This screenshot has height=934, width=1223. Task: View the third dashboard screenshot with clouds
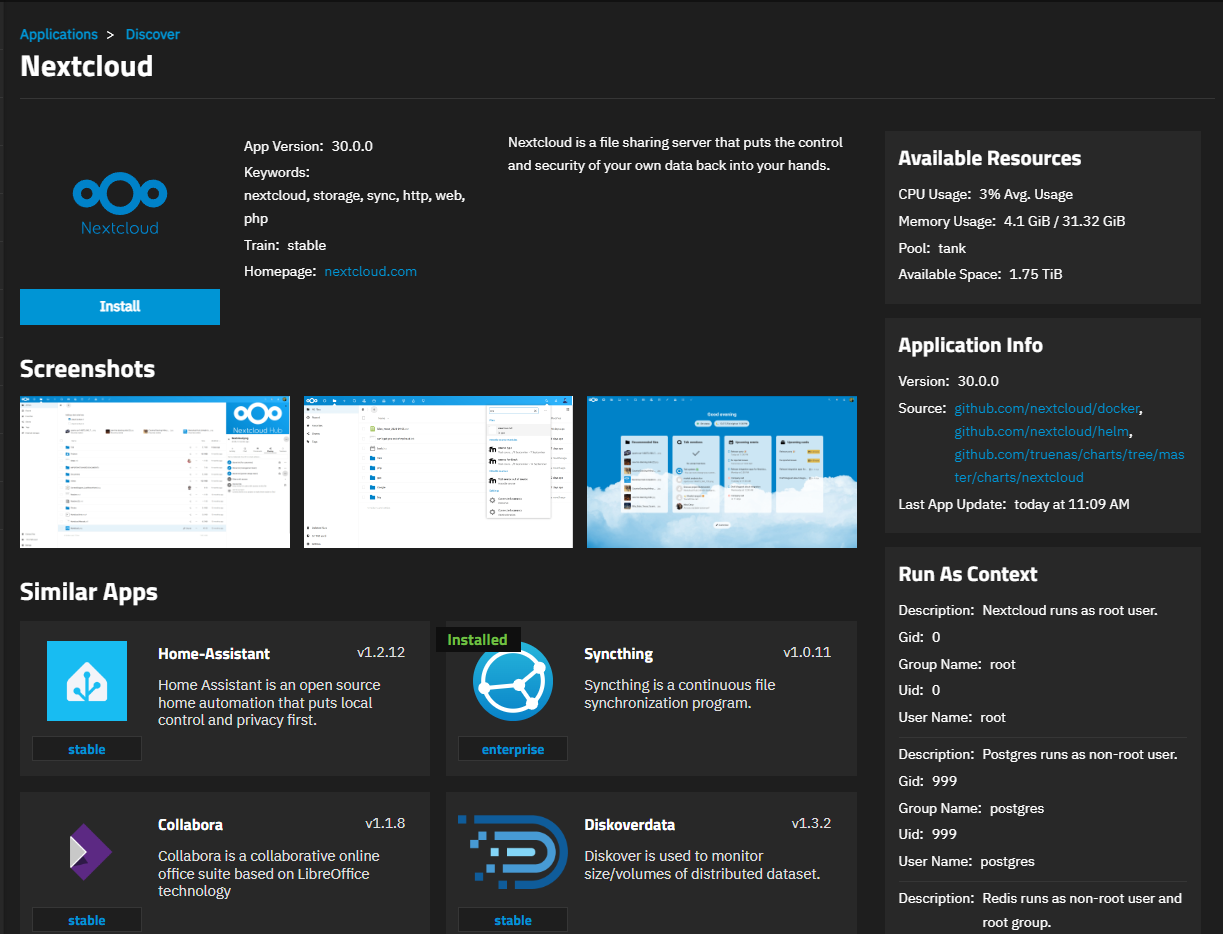tap(722, 472)
